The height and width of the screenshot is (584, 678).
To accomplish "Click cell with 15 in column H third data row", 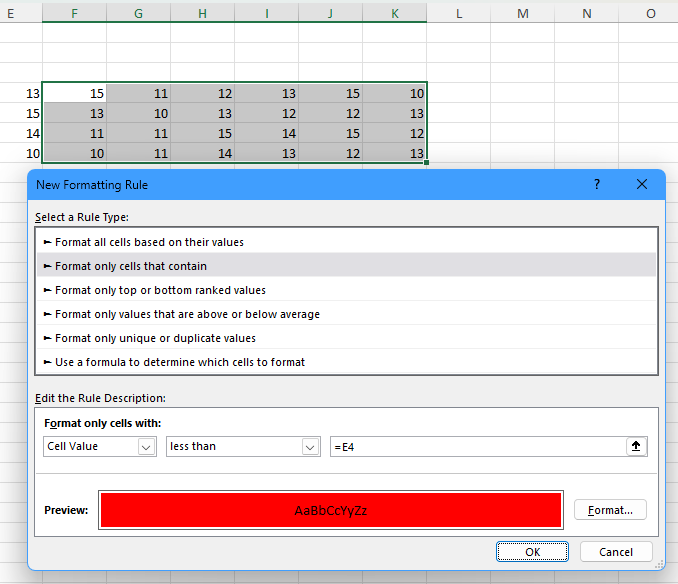I will click(x=202, y=133).
